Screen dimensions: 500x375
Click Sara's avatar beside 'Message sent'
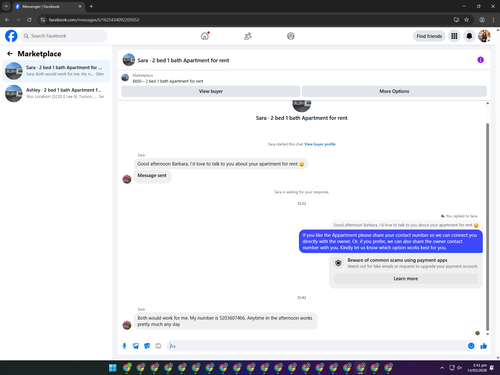click(127, 179)
